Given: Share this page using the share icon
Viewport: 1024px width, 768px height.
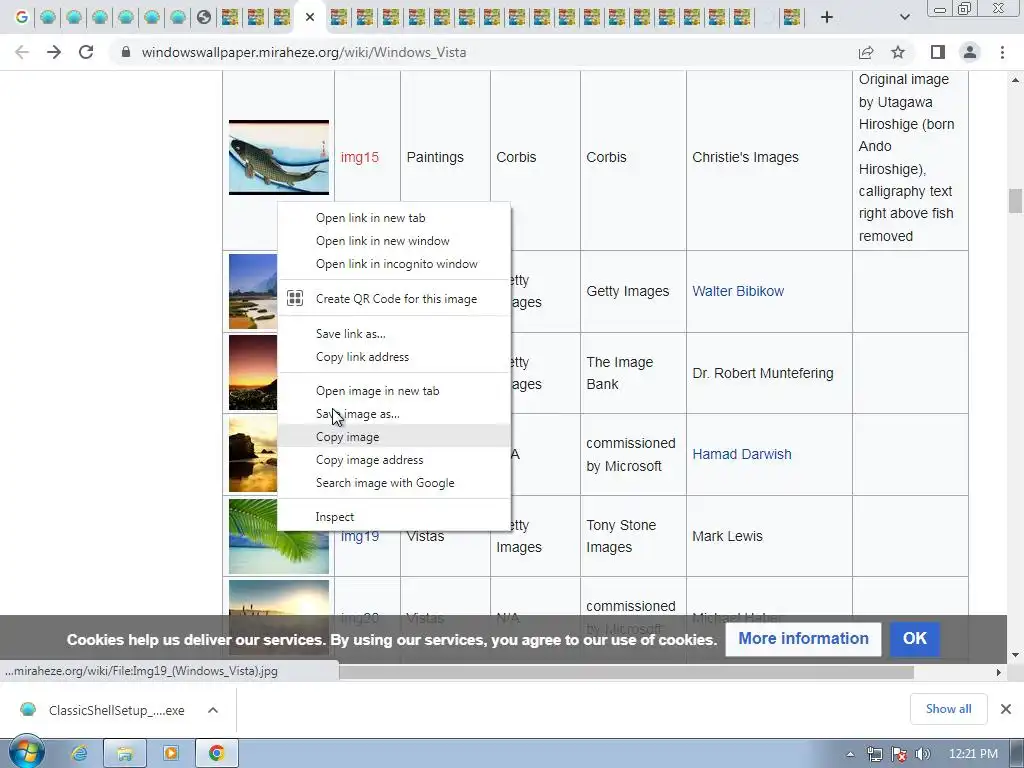Looking at the screenshot, I should (x=866, y=52).
